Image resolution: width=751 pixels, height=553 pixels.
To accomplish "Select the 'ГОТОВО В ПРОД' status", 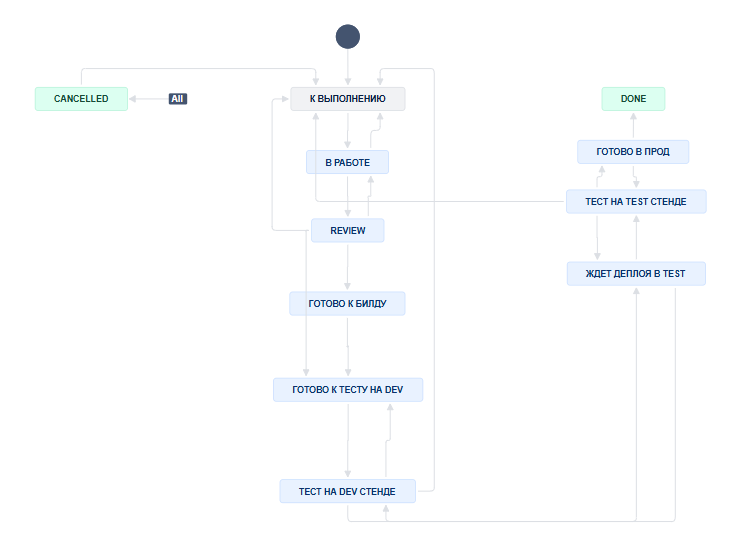I will point(633,152).
